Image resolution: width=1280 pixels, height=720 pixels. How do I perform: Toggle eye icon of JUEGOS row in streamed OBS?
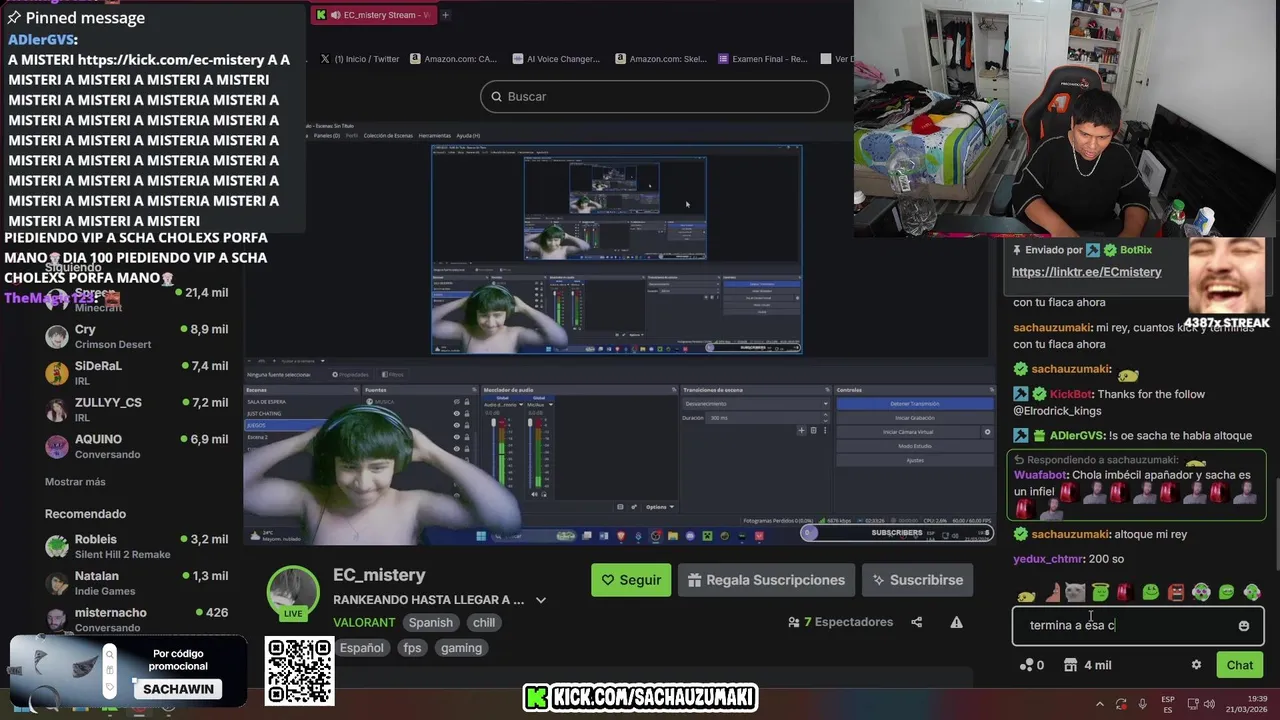tap(457, 425)
